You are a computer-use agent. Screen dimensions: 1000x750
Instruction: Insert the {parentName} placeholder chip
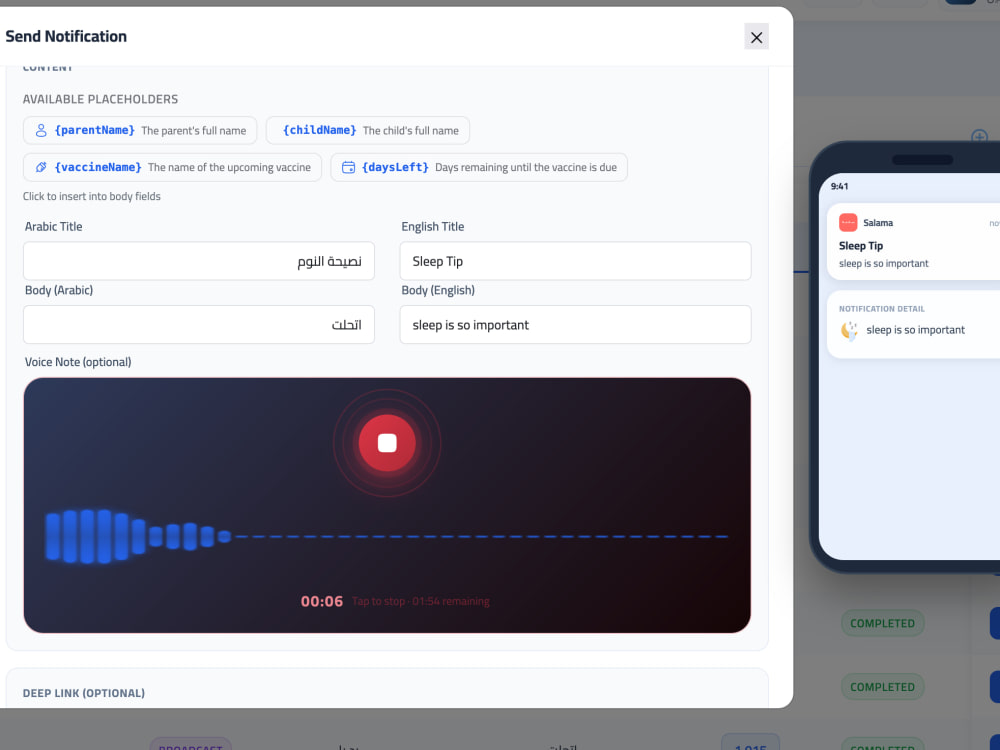click(x=140, y=130)
